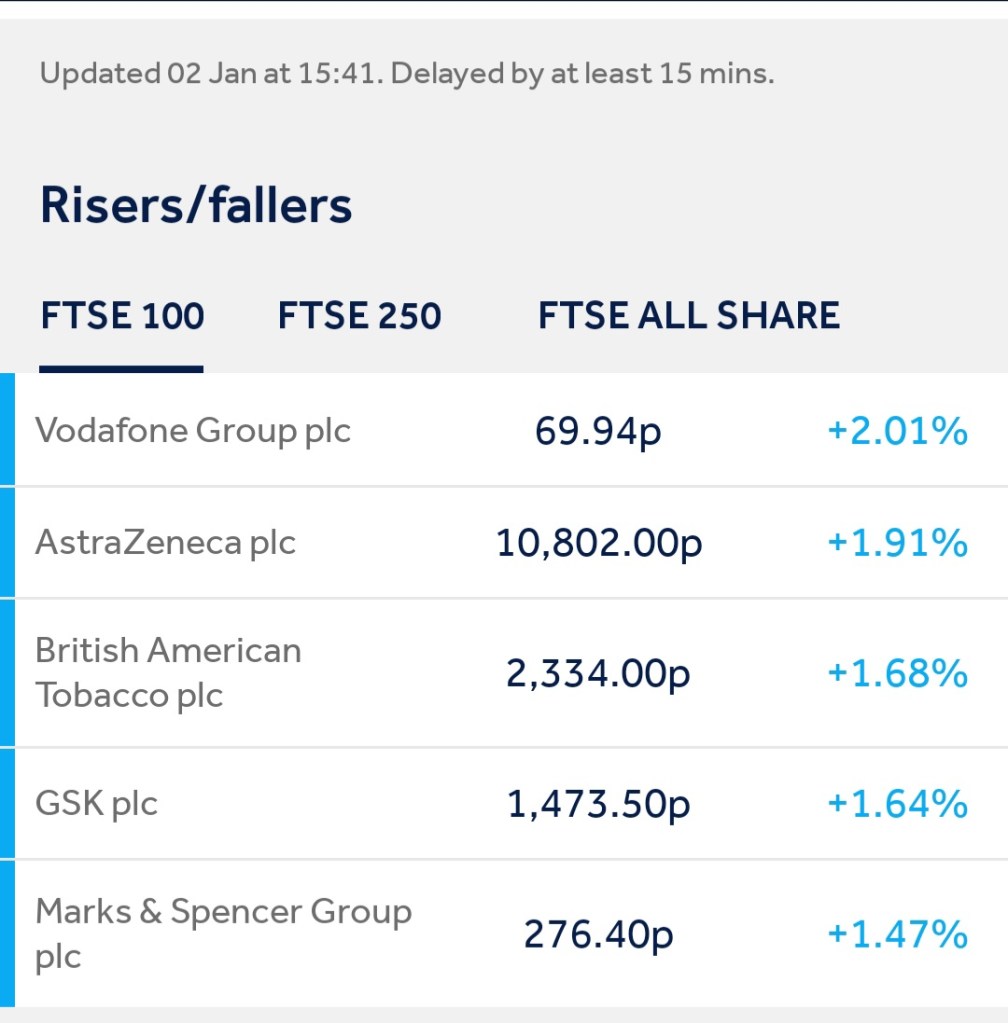This screenshot has width=1008, height=1023.
Task: Switch to the FTSE 100 tab
Action: click(x=122, y=316)
